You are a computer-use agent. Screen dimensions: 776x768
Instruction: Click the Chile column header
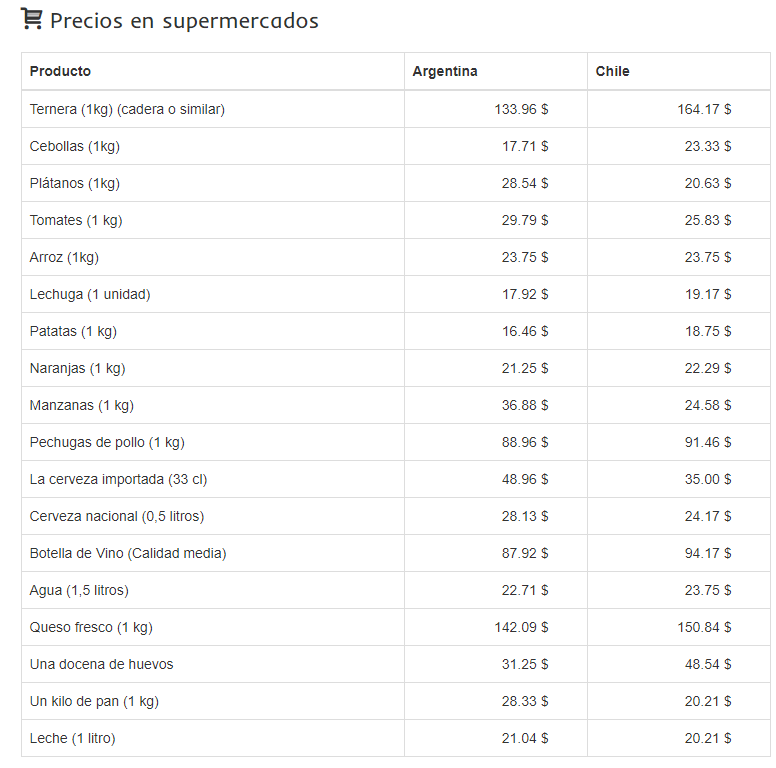(612, 71)
